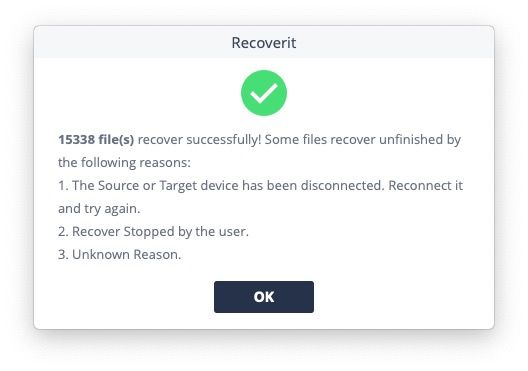Click 'the following reasons:' line

click(x=124, y=163)
